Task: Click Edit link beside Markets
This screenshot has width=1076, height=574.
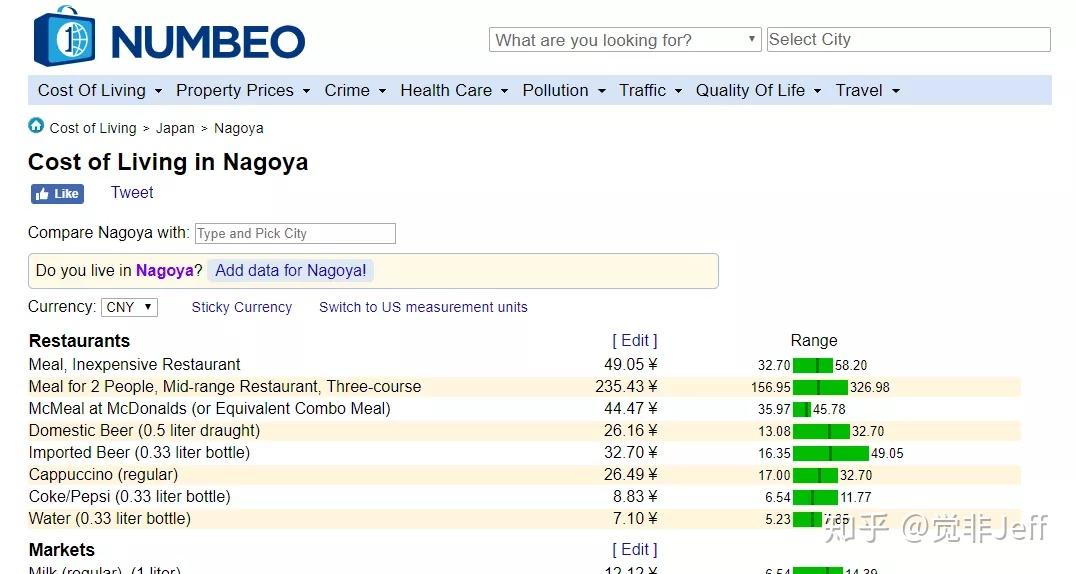Action: tap(635, 550)
